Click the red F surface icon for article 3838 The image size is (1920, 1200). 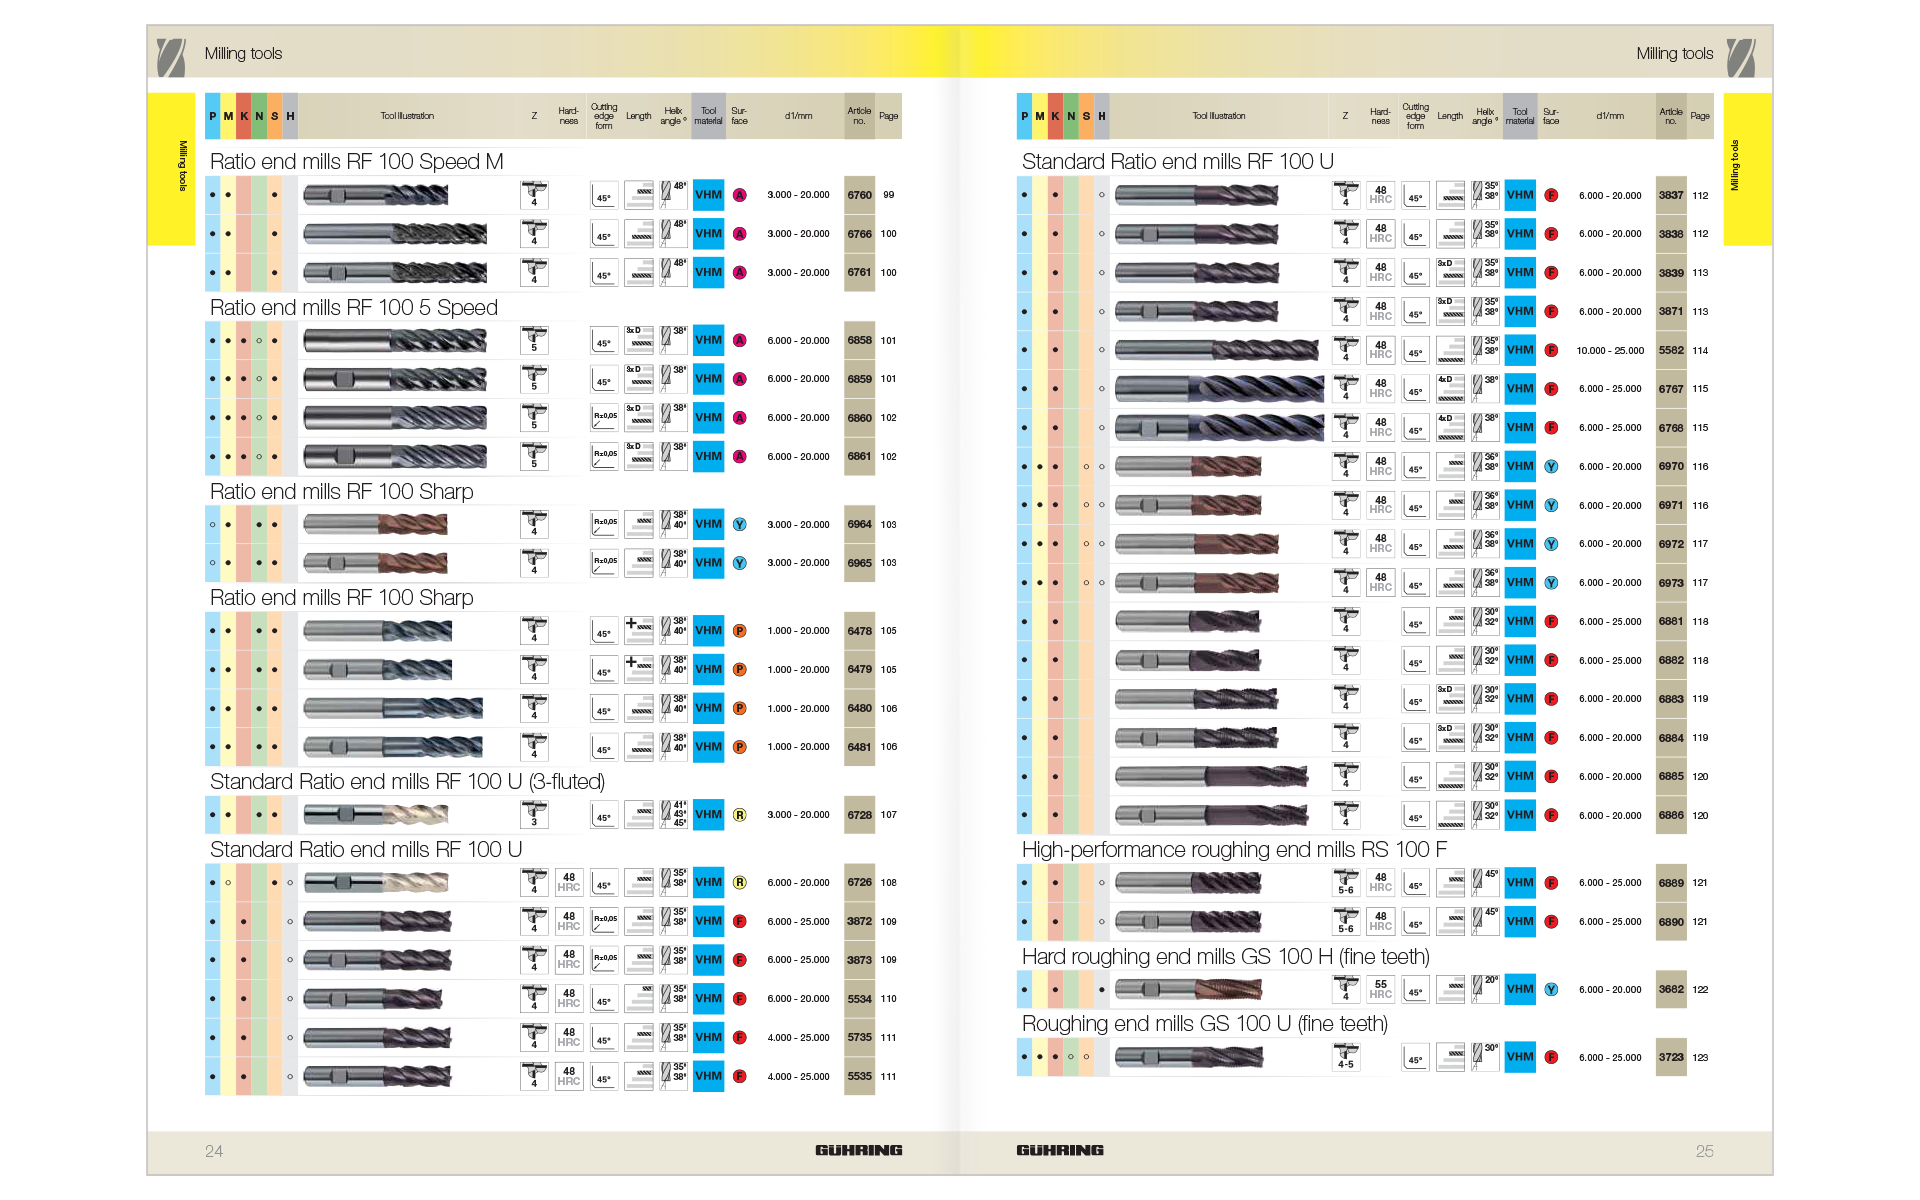point(1551,234)
